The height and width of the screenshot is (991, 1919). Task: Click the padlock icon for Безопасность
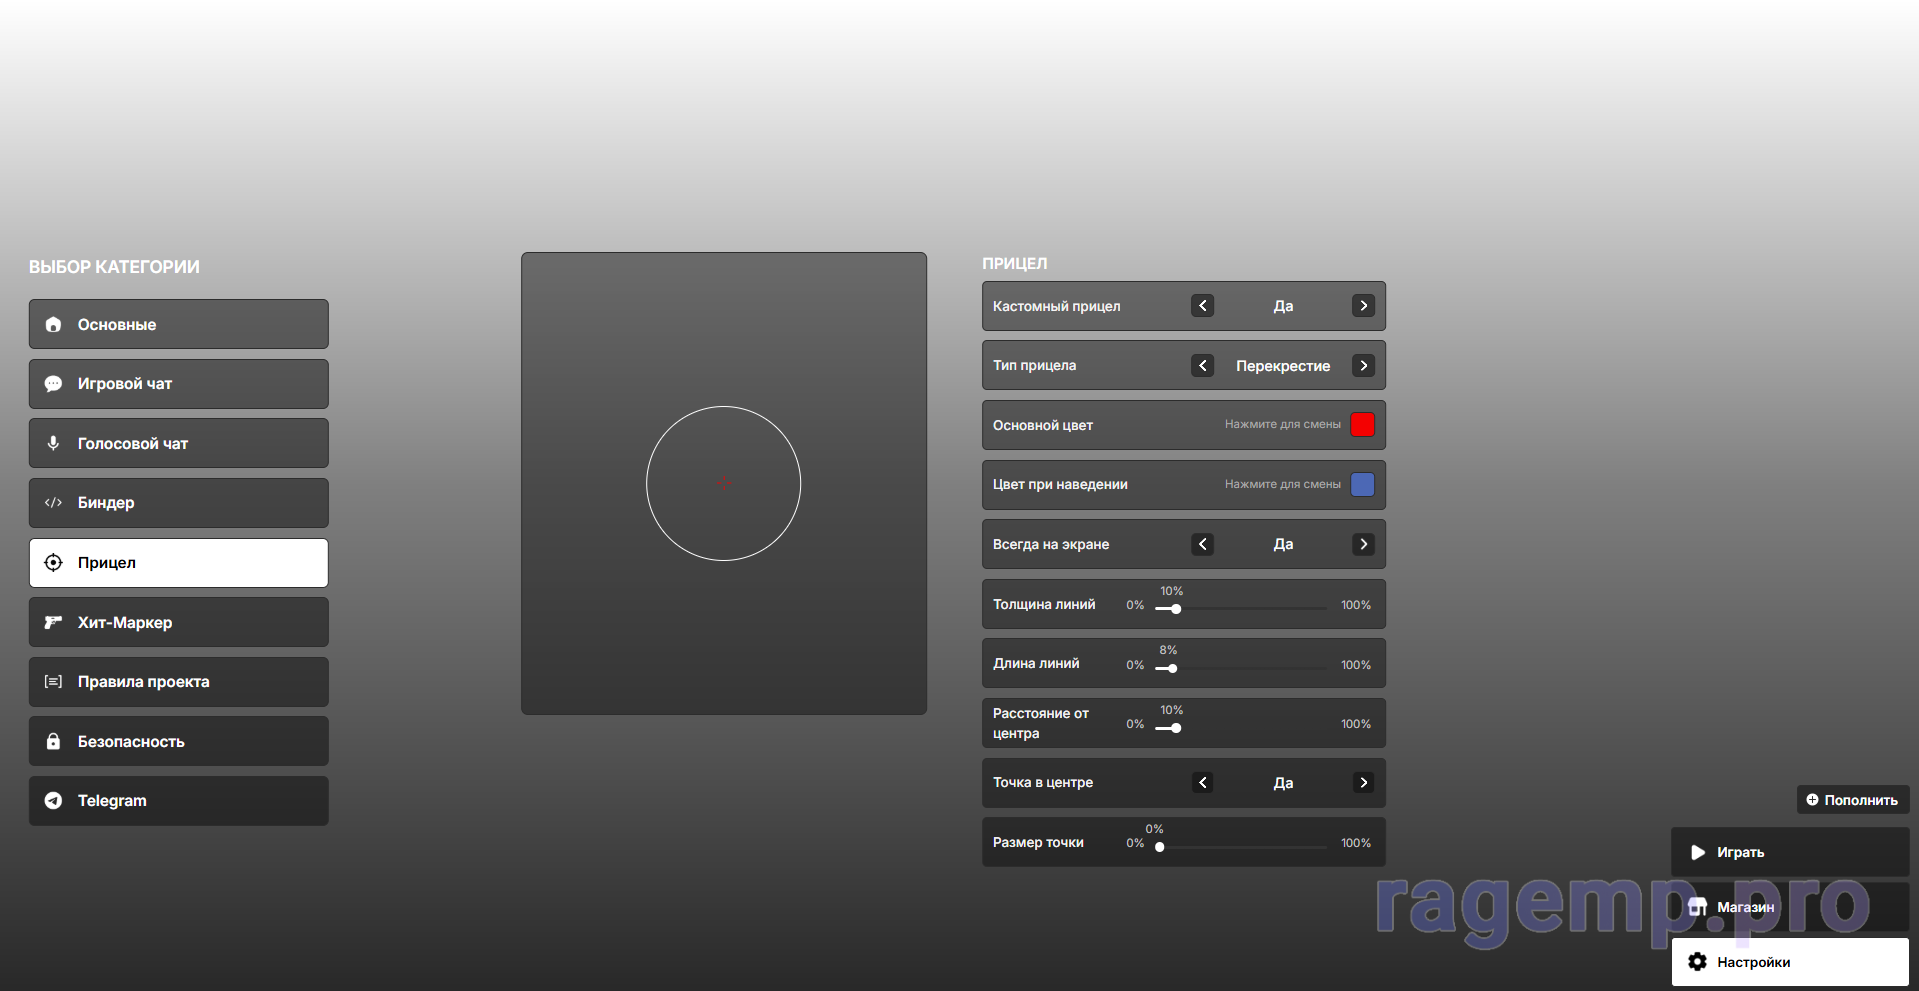[x=54, y=742]
